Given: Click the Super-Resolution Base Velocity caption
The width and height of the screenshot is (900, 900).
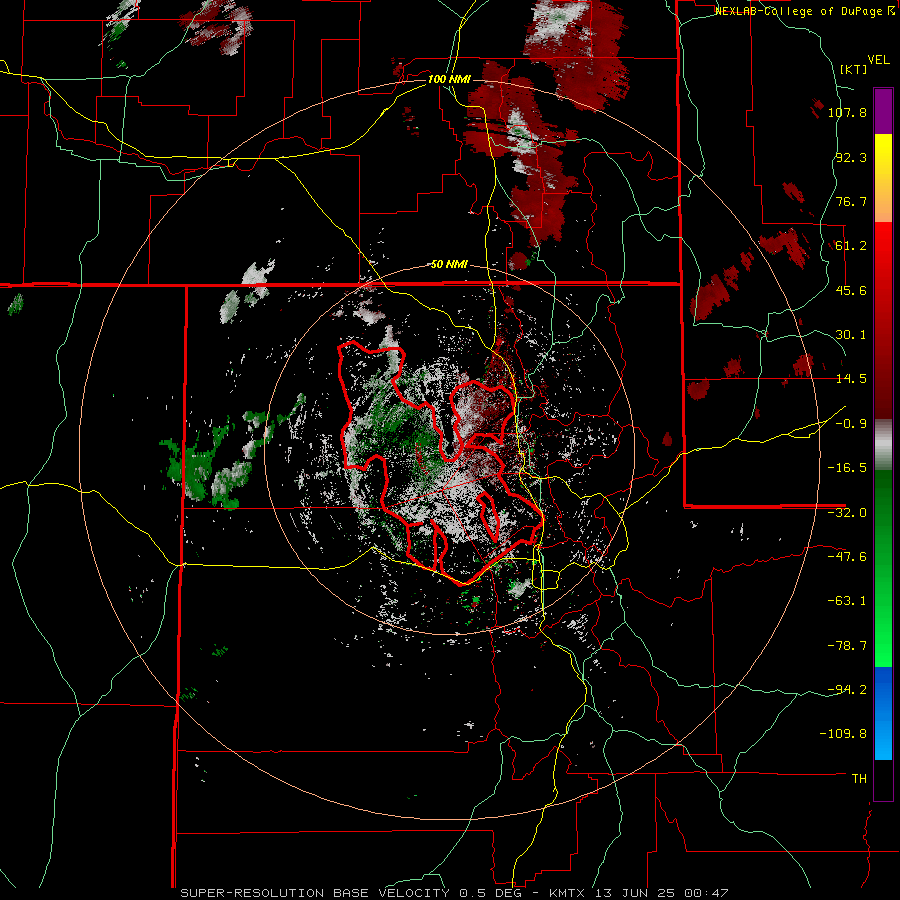Looking at the screenshot, I should pos(454,893).
